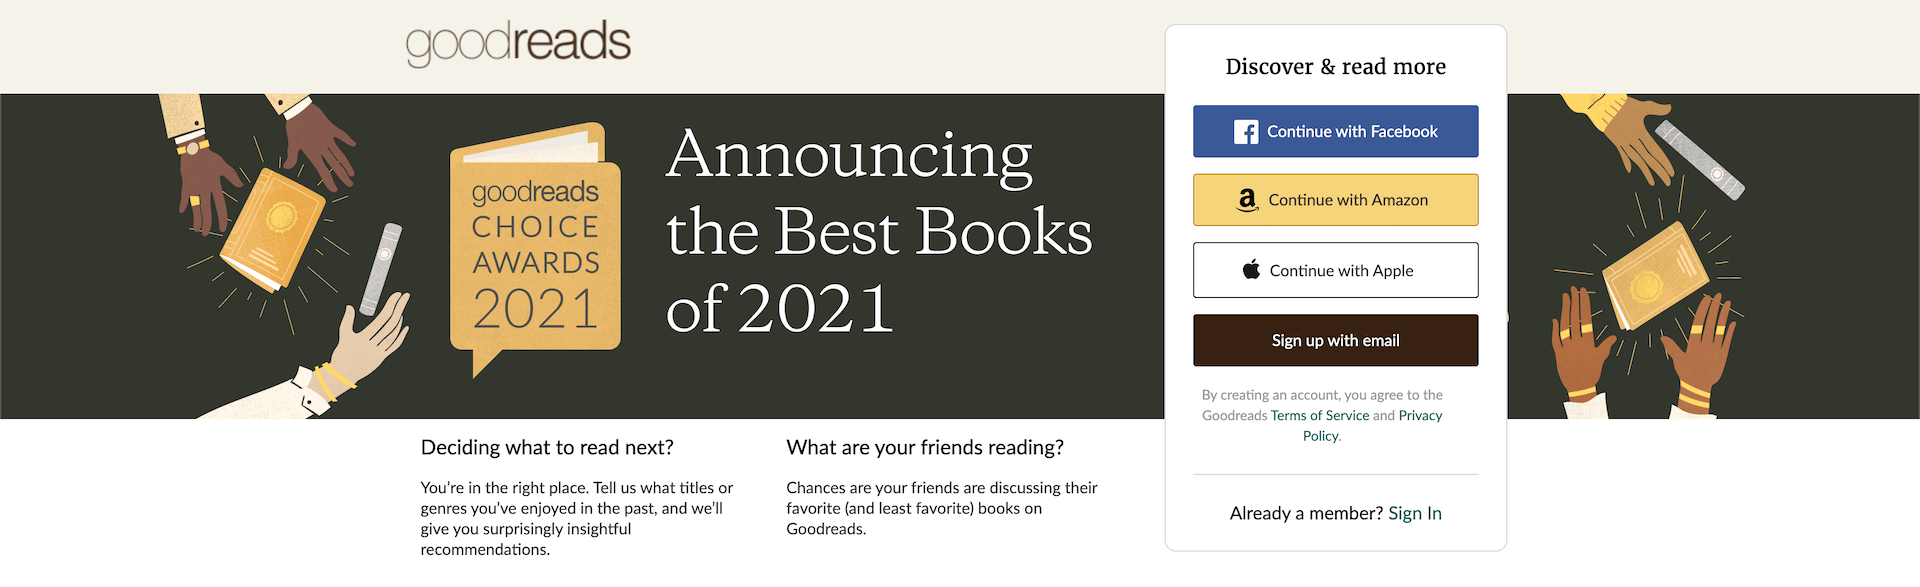1920x587 pixels.
Task: Click the Discover & read more title
Action: [1335, 67]
